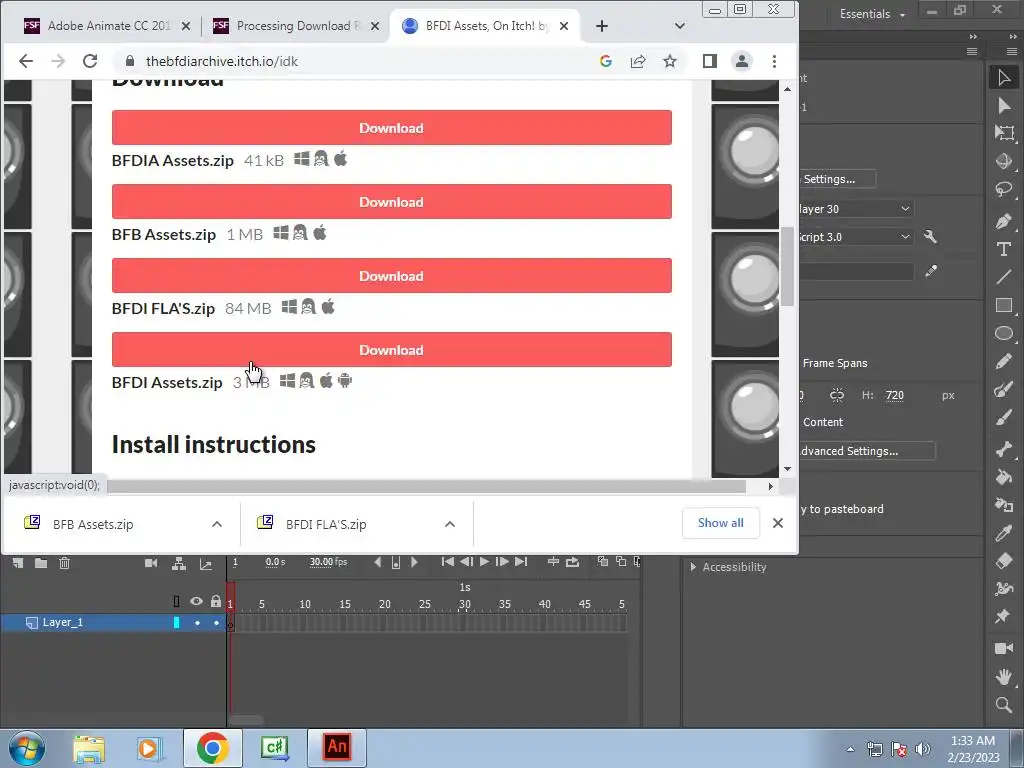Click Show all downloads
This screenshot has height=768, width=1024.
(x=720, y=523)
